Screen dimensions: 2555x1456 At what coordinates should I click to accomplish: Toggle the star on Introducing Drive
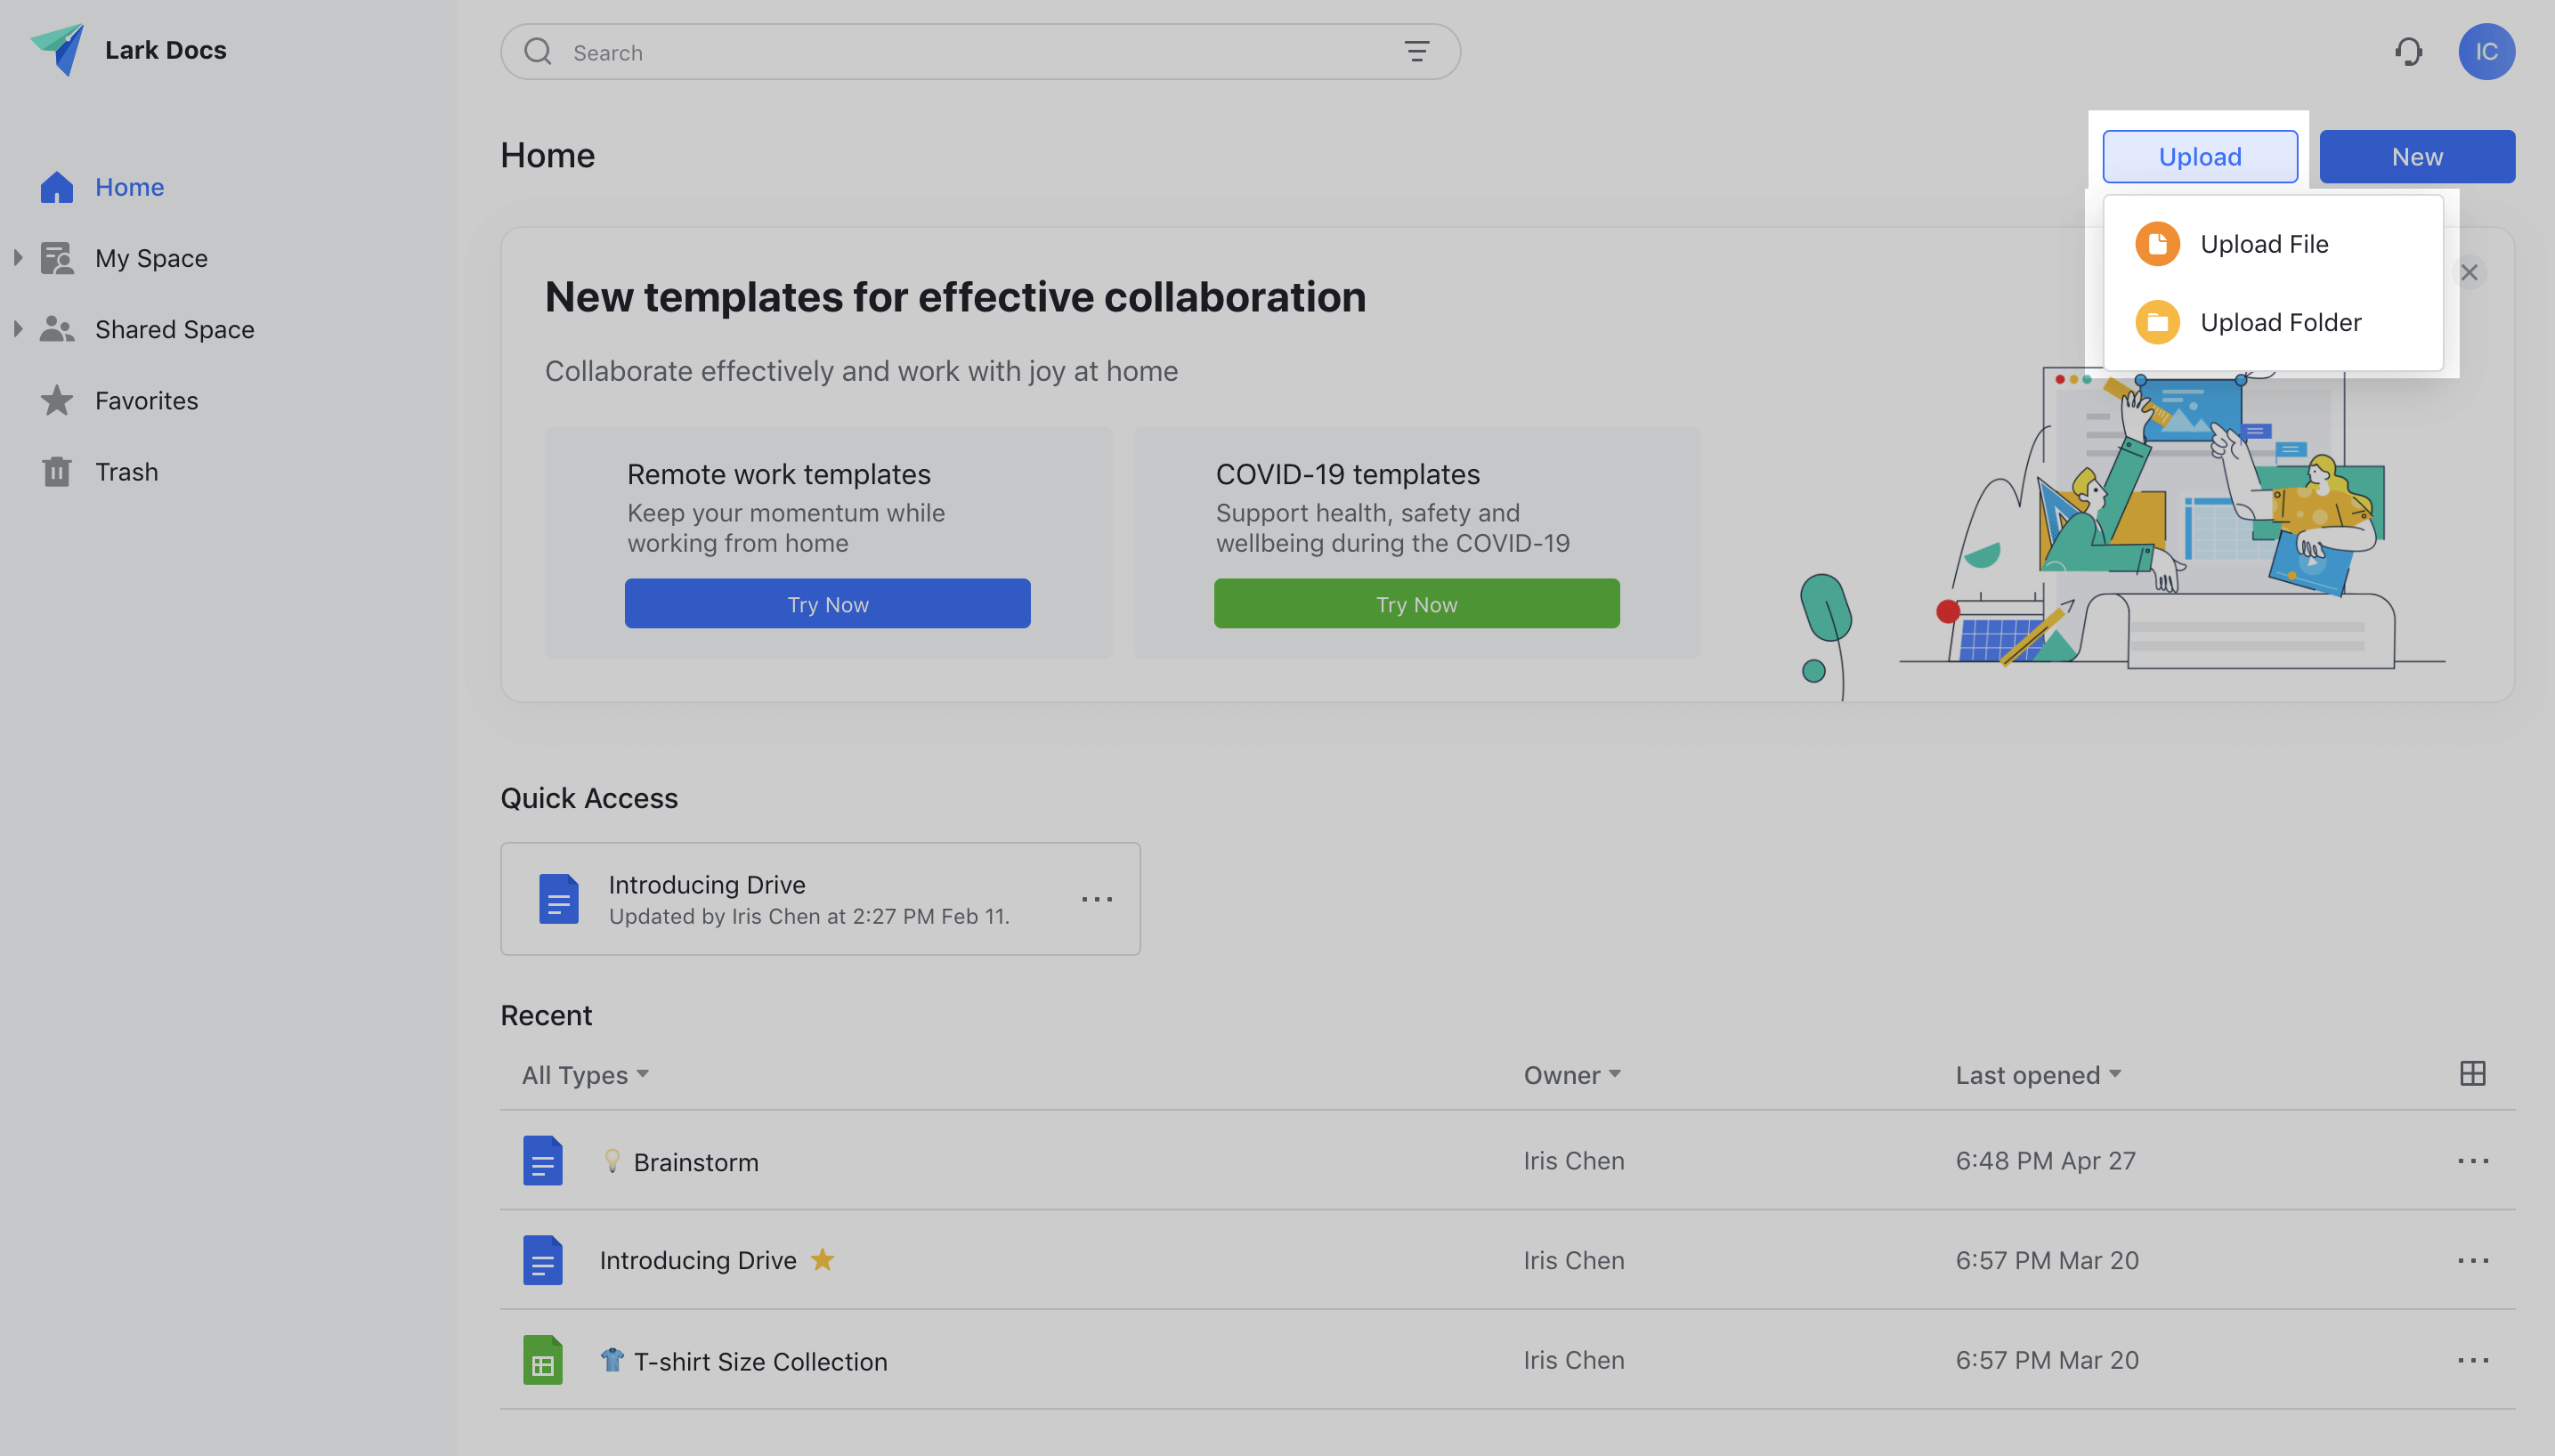[x=822, y=1260]
